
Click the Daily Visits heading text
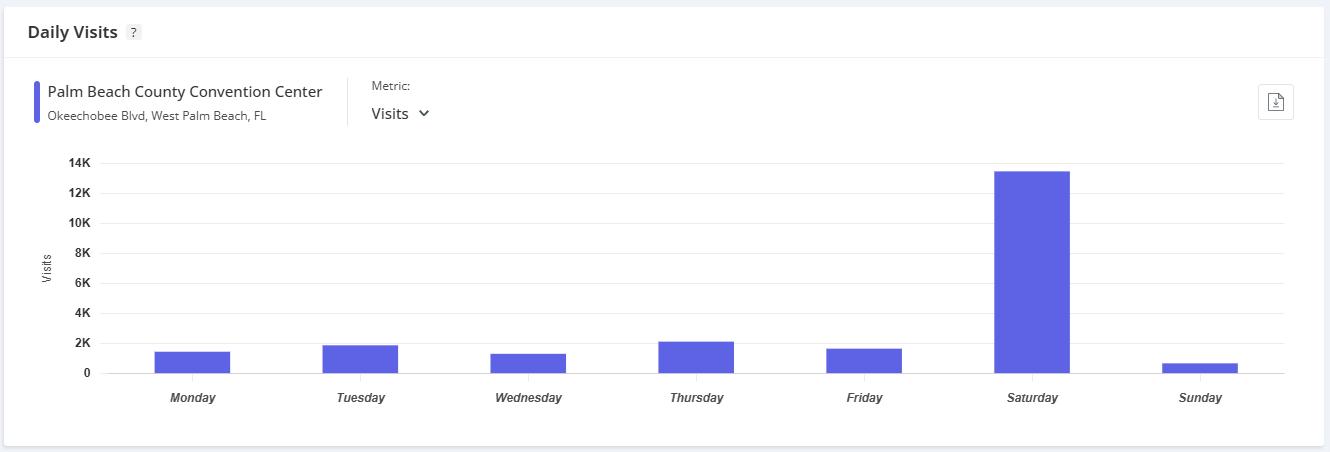[72, 33]
